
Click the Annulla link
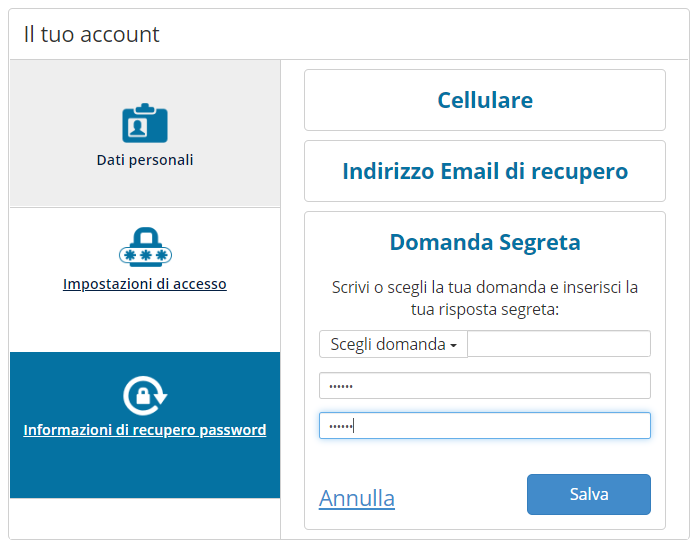coord(357,498)
